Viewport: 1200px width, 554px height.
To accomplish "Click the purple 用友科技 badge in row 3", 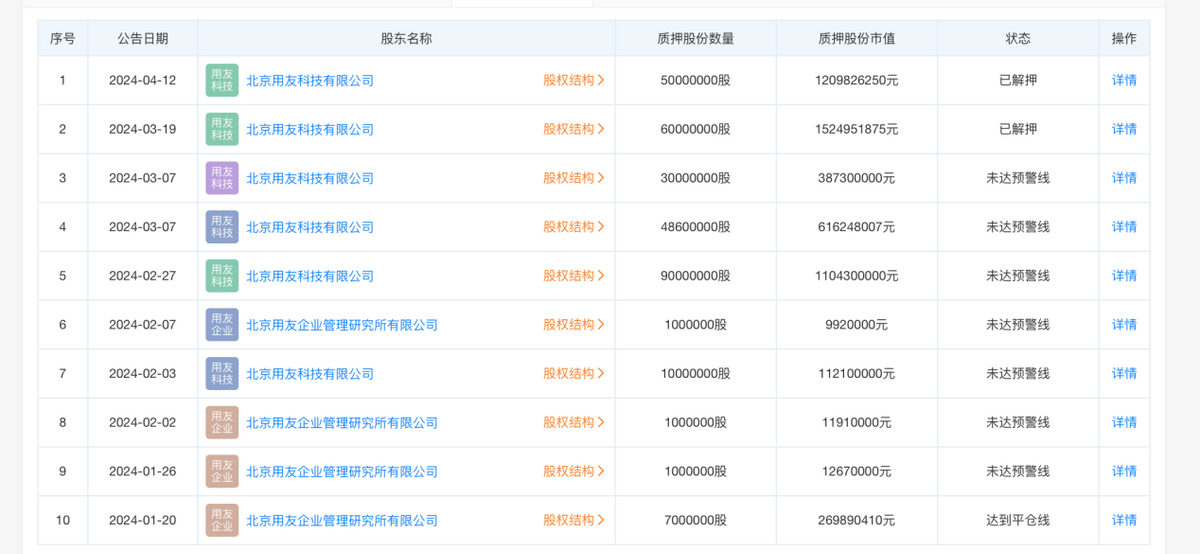I will [x=222, y=178].
